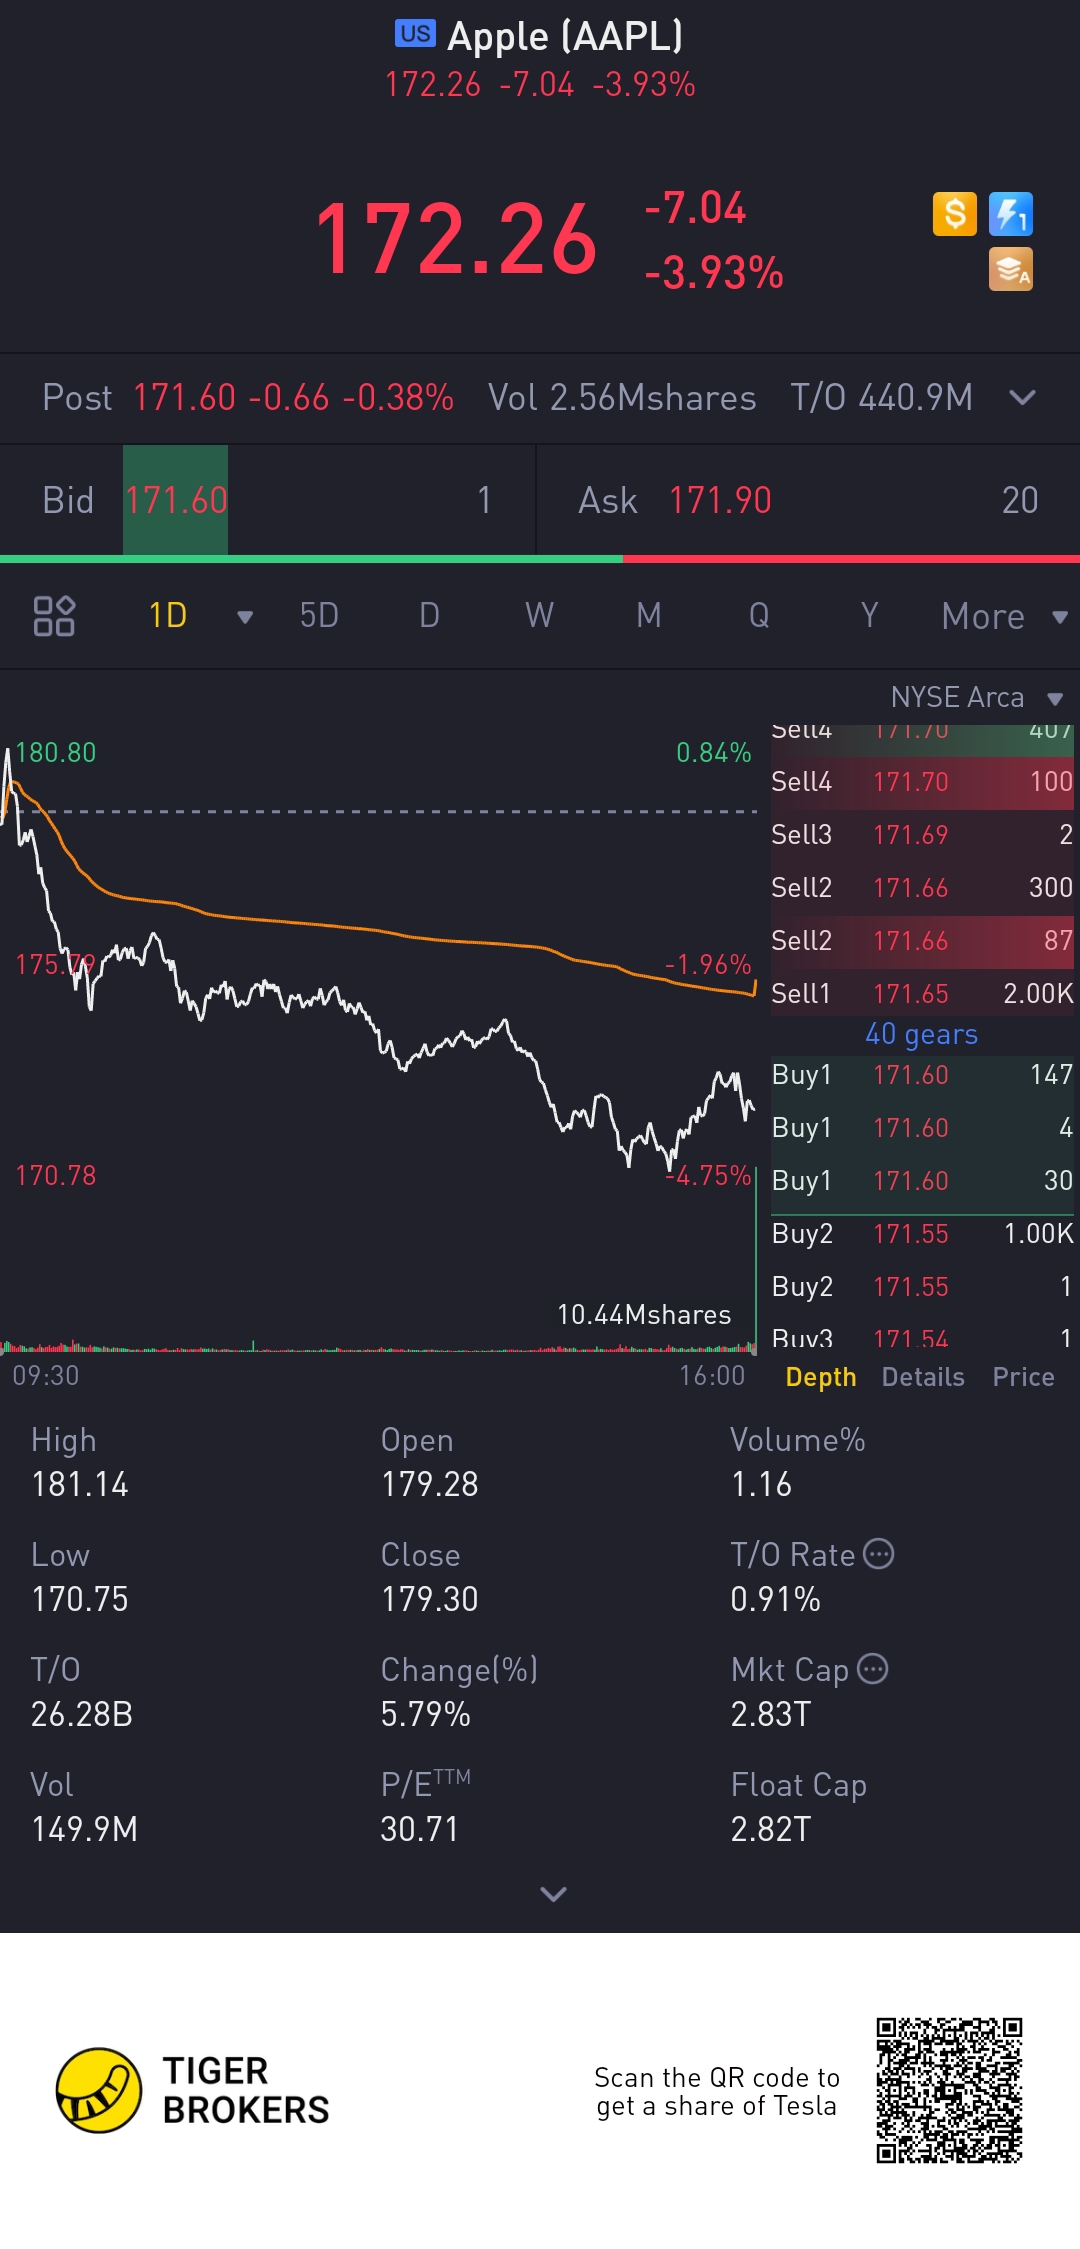
Task: Select Sell2 171.66 row with 300
Action: click(922, 888)
